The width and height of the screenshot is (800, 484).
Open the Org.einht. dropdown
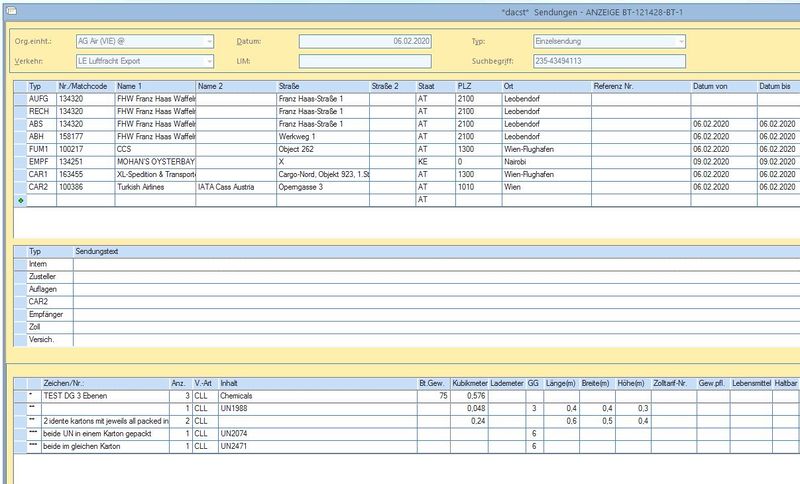pyautogui.click(x=209, y=41)
